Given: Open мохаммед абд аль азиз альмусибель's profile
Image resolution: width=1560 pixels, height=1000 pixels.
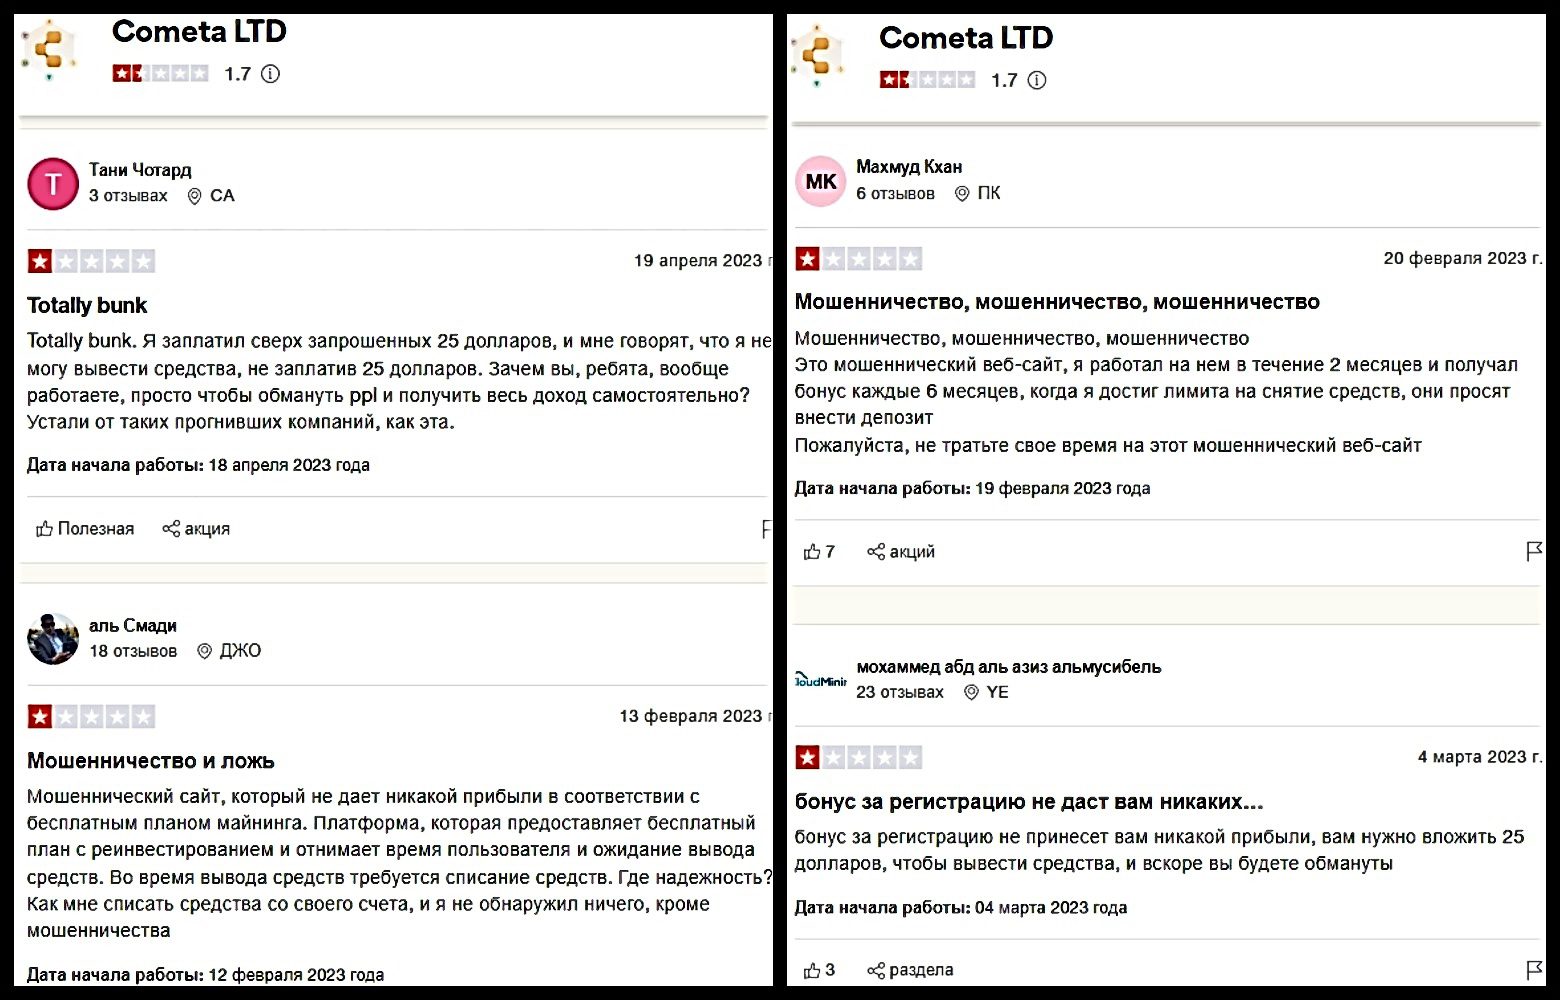Looking at the screenshot, I should click(1008, 667).
